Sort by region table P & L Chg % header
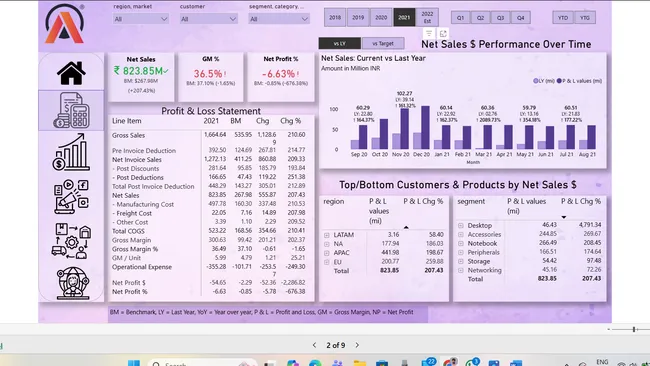This screenshot has width=650, height=366. tap(423, 201)
